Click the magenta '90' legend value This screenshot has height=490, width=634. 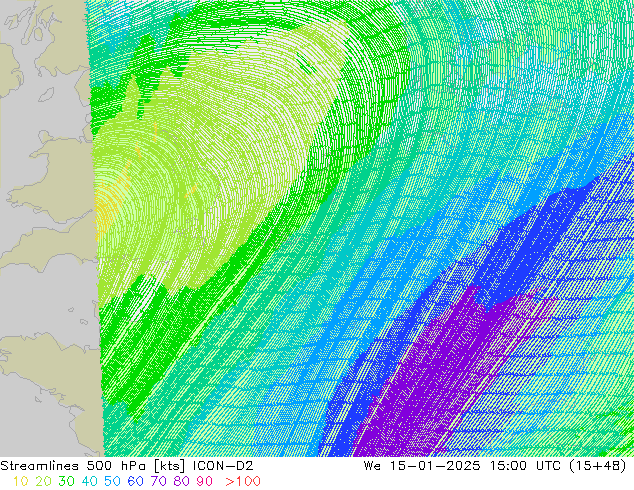205,481
